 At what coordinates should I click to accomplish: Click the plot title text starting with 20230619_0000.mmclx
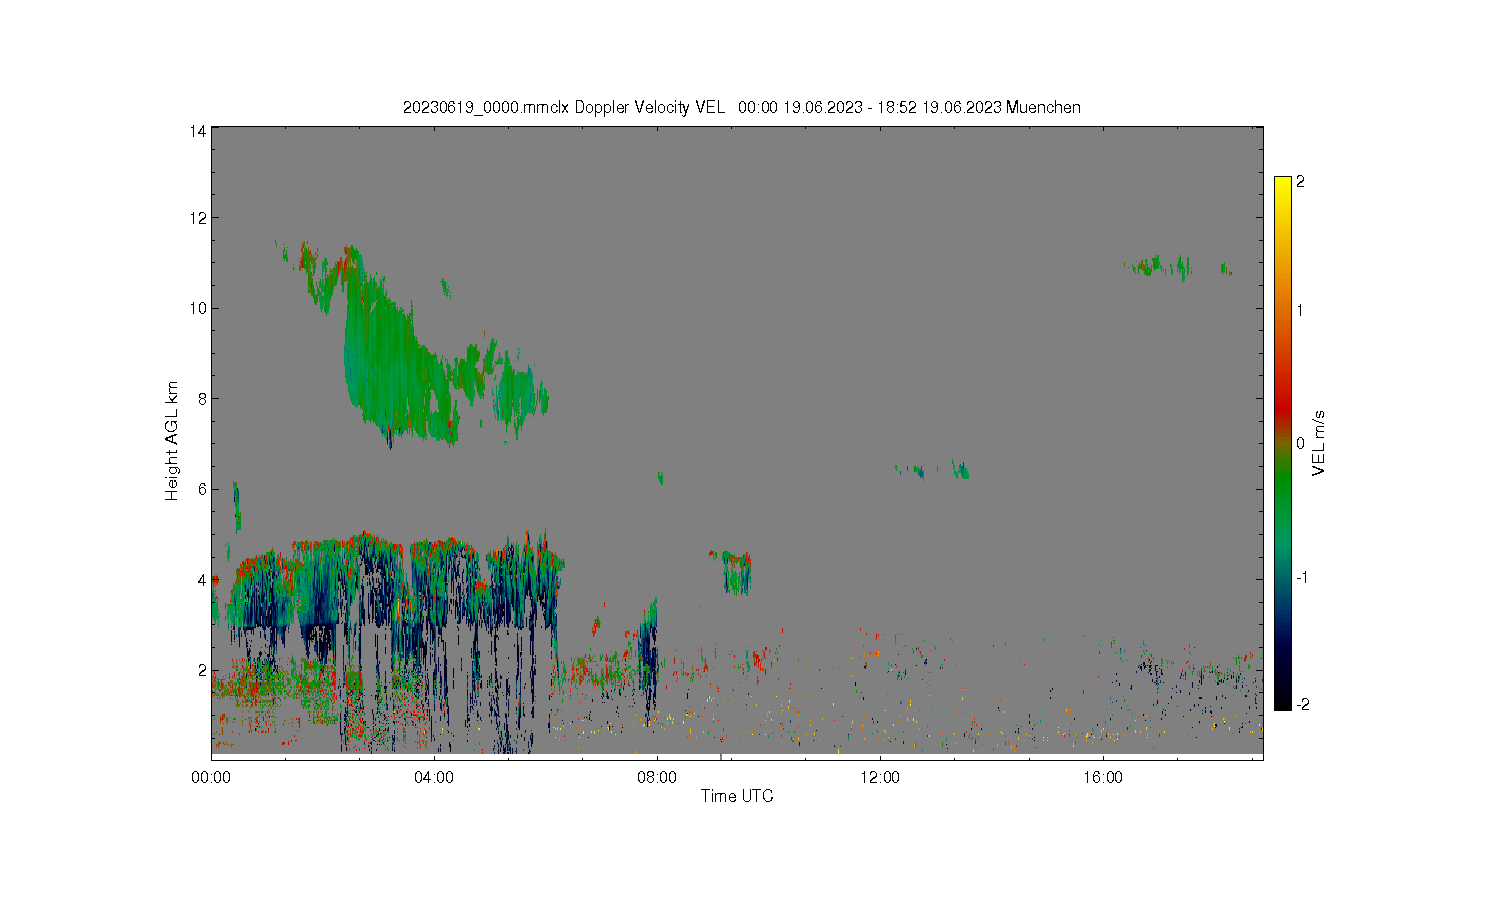tap(741, 107)
